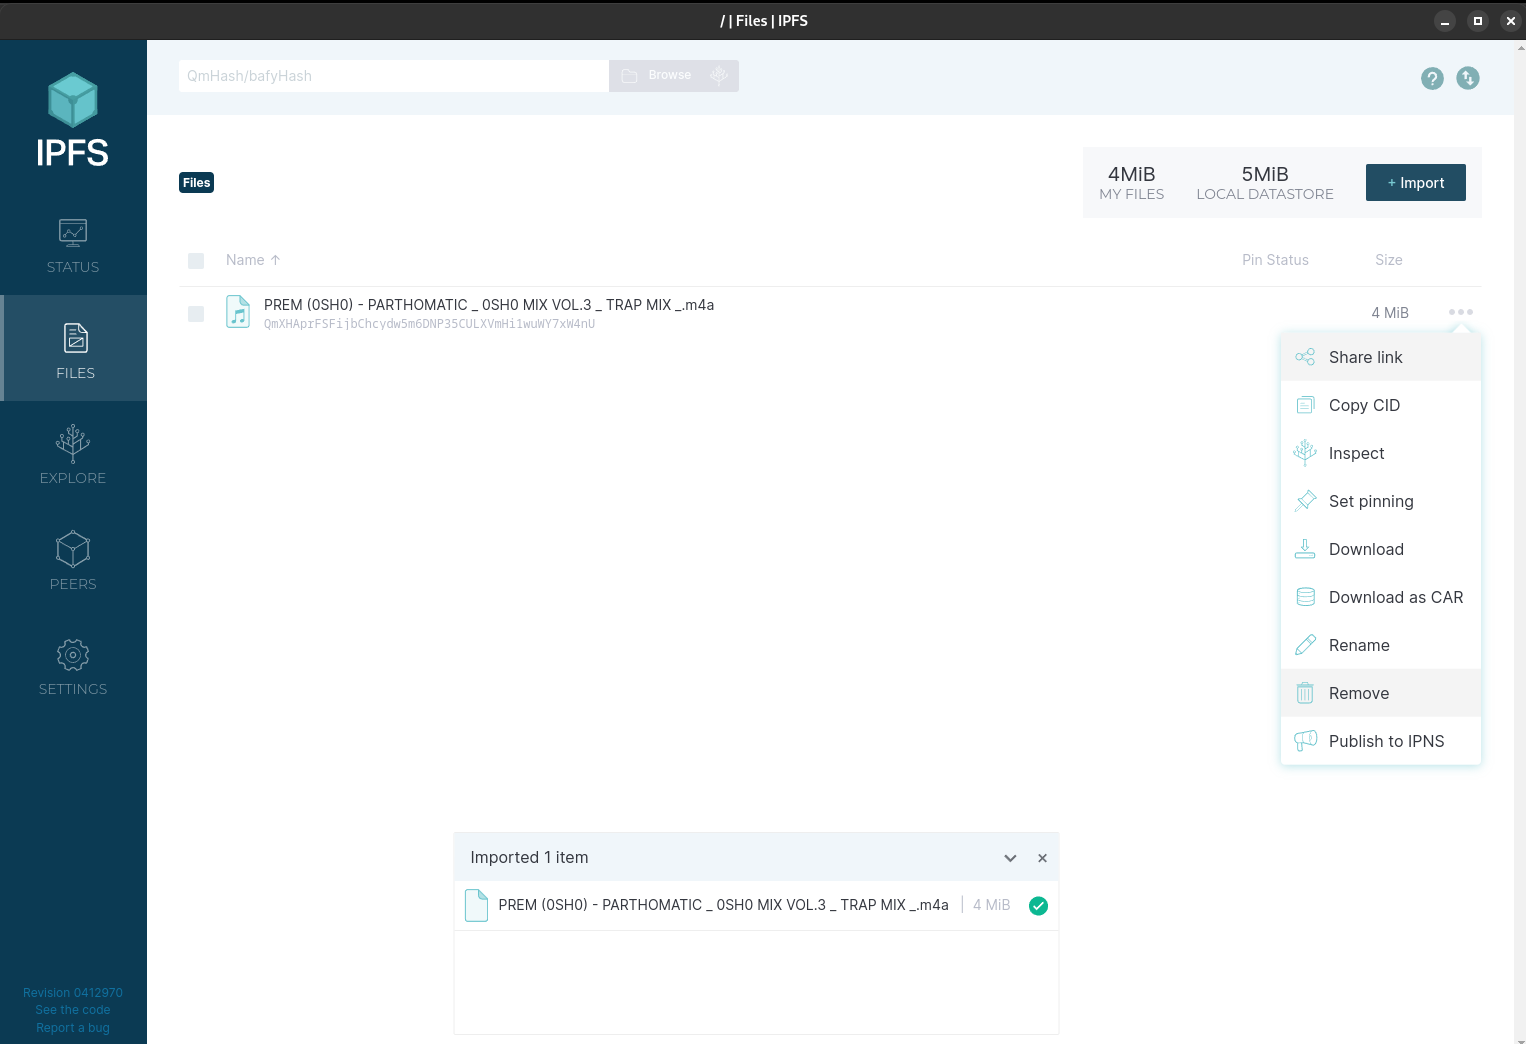
Task: Close the Imported 1 item panel
Action: [x=1042, y=858]
